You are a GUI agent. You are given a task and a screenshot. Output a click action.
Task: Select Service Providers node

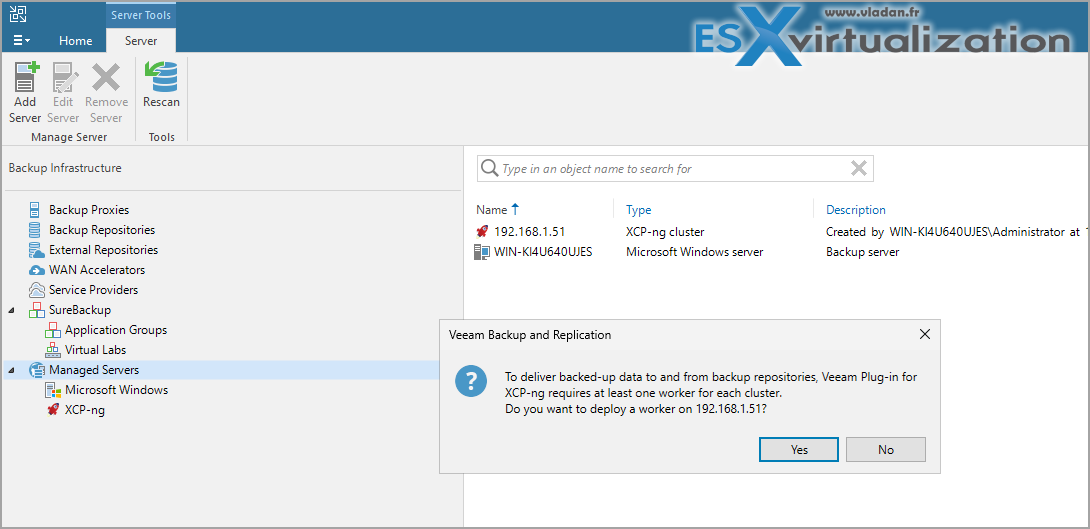point(93,290)
